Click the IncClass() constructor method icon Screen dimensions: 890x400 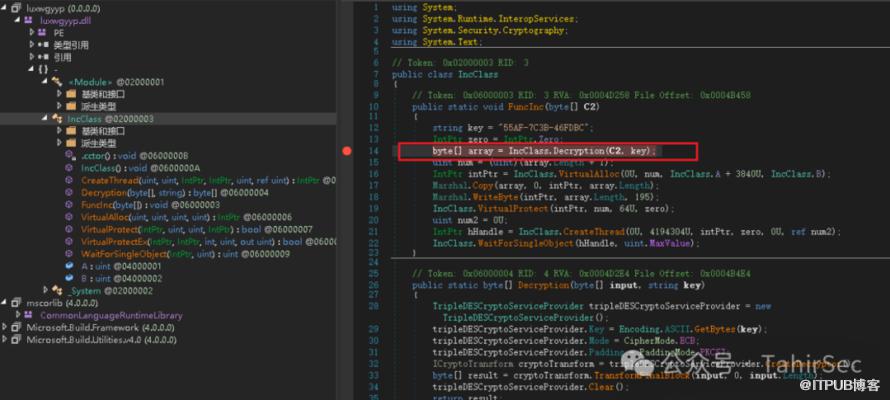[x=69, y=168]
